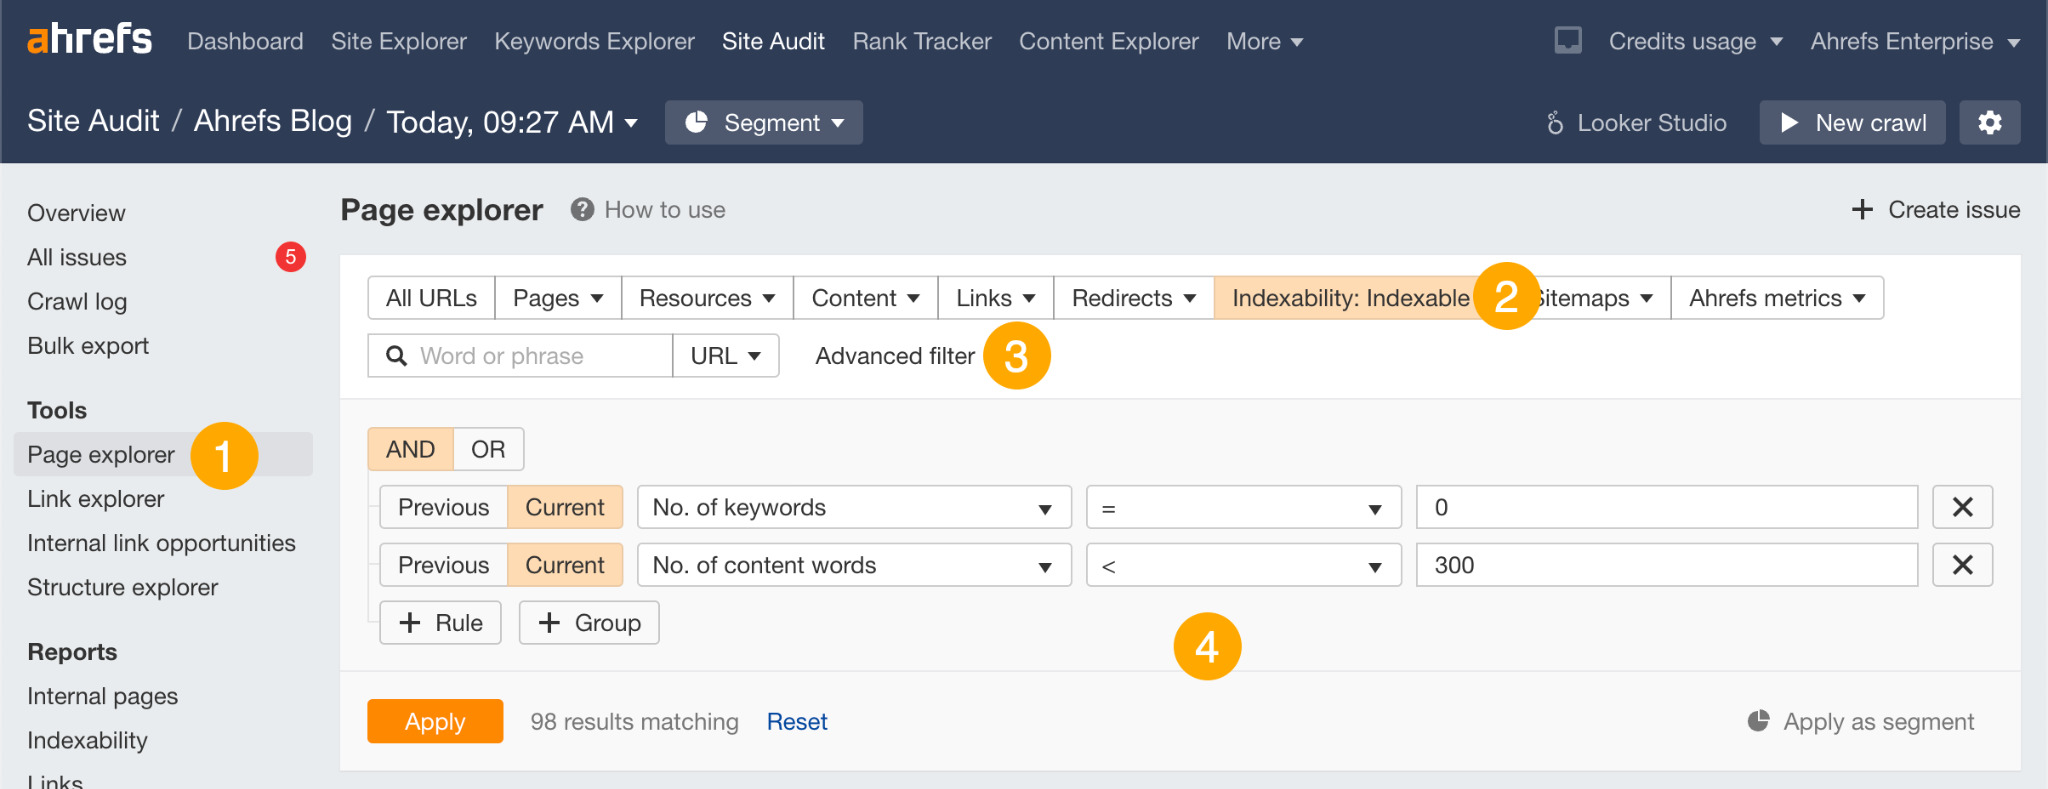
Task: Open All issues in the sidebar
Action: click(77, 257)
